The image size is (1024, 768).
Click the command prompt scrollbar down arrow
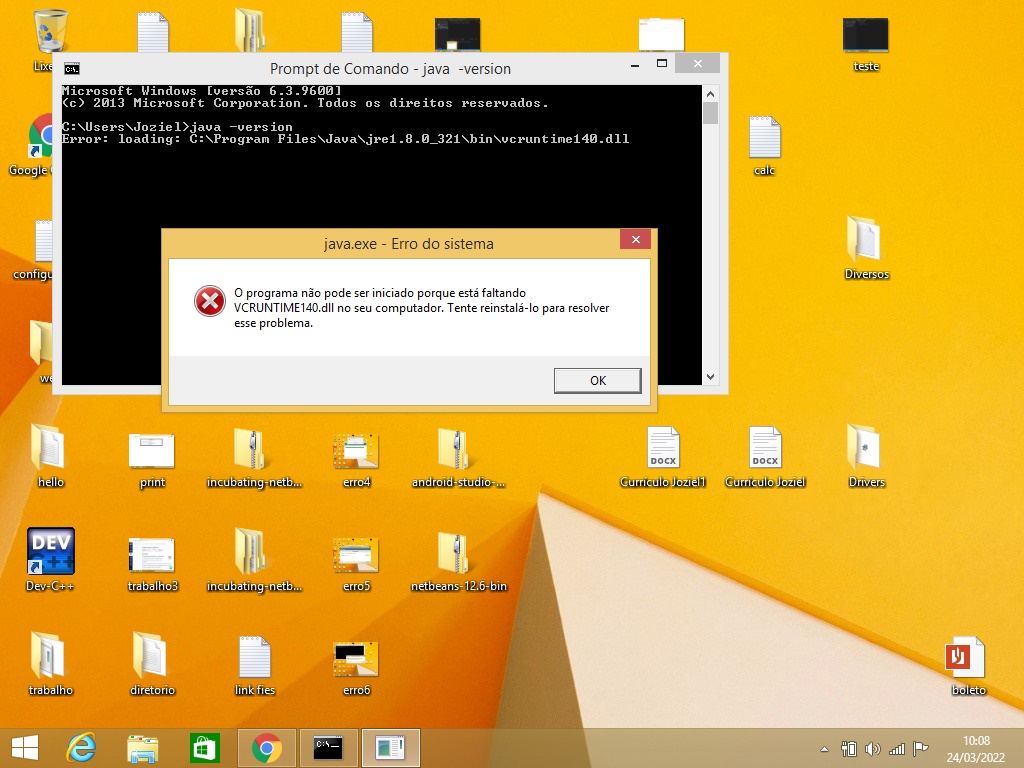coord(710,377)
